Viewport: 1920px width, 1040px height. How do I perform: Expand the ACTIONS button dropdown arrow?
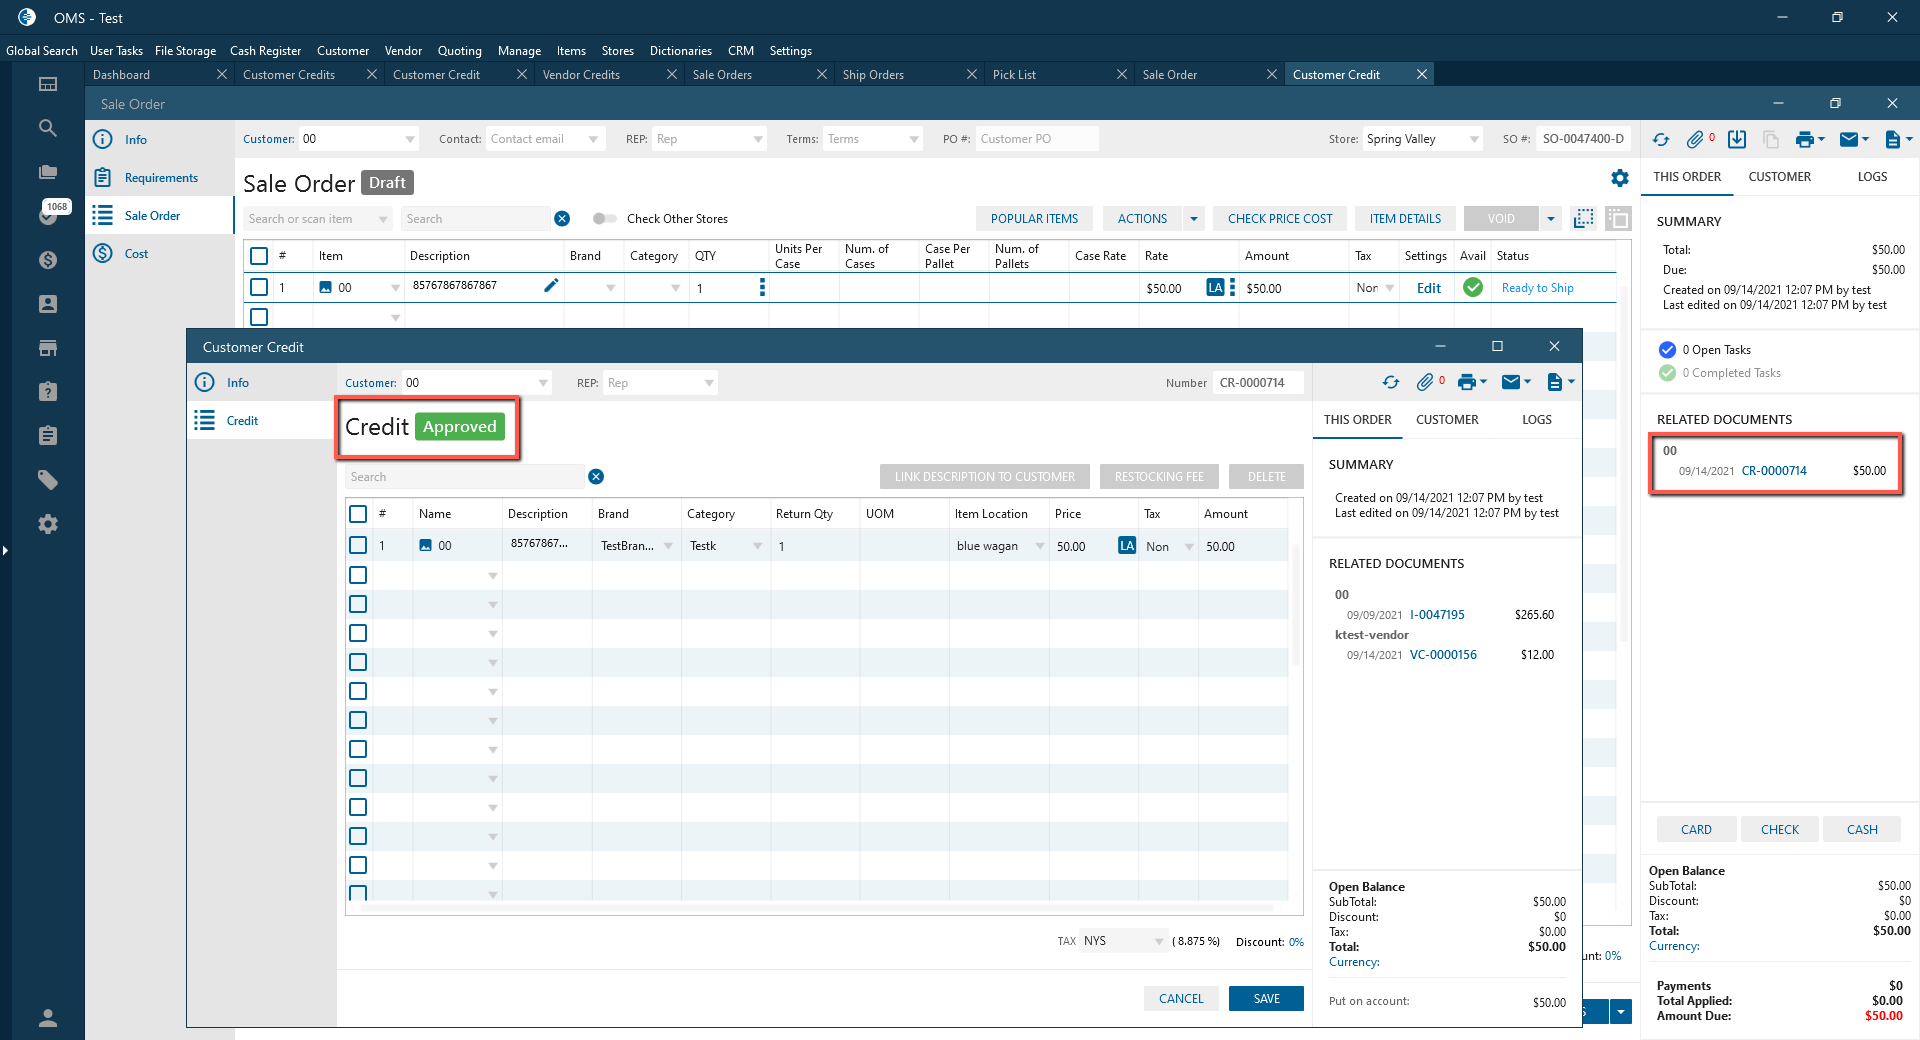pyautogui.click(x=1193, y=219)
